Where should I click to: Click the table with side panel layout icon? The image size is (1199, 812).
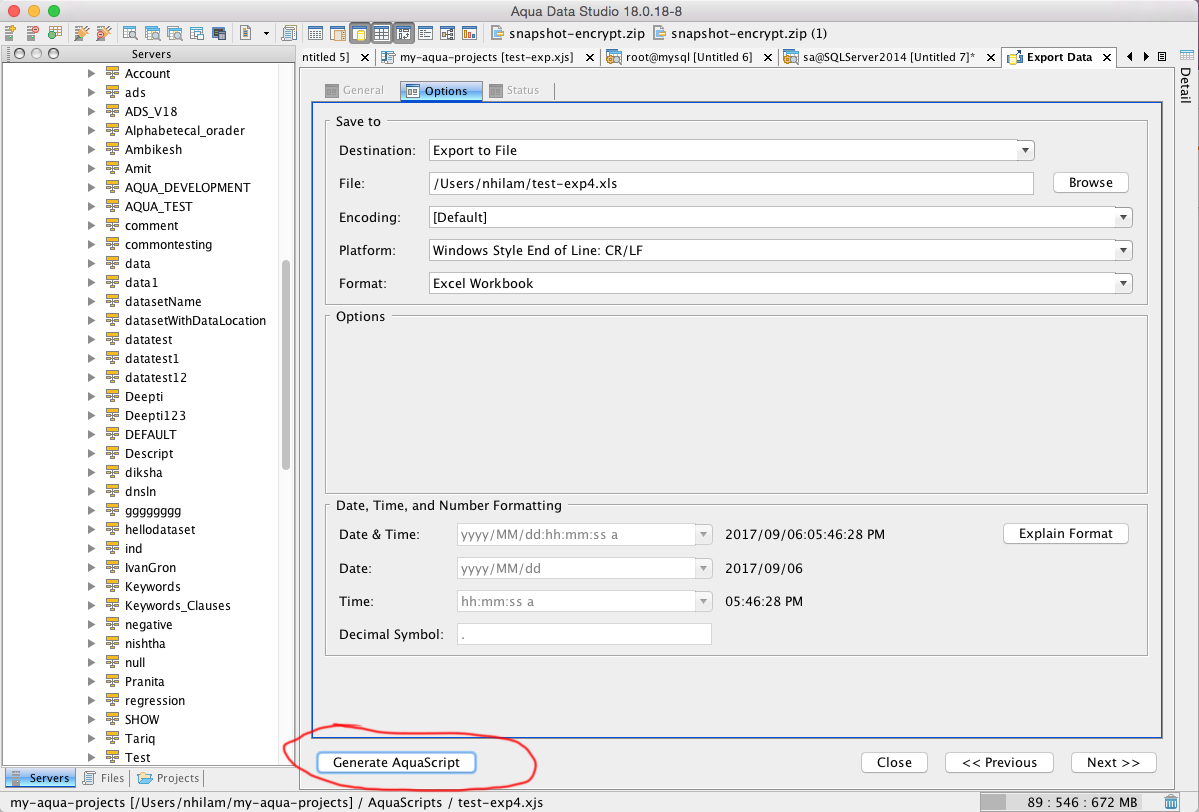[x=337, y=33]
